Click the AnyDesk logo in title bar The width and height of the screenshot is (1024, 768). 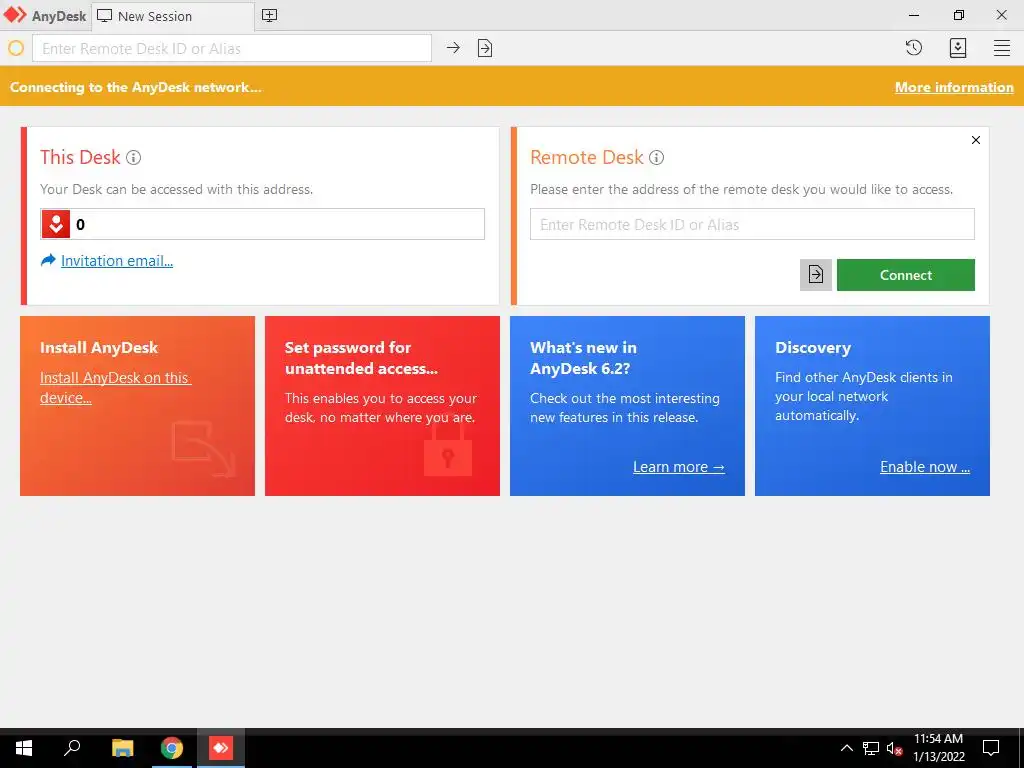[x=15, y=15]
